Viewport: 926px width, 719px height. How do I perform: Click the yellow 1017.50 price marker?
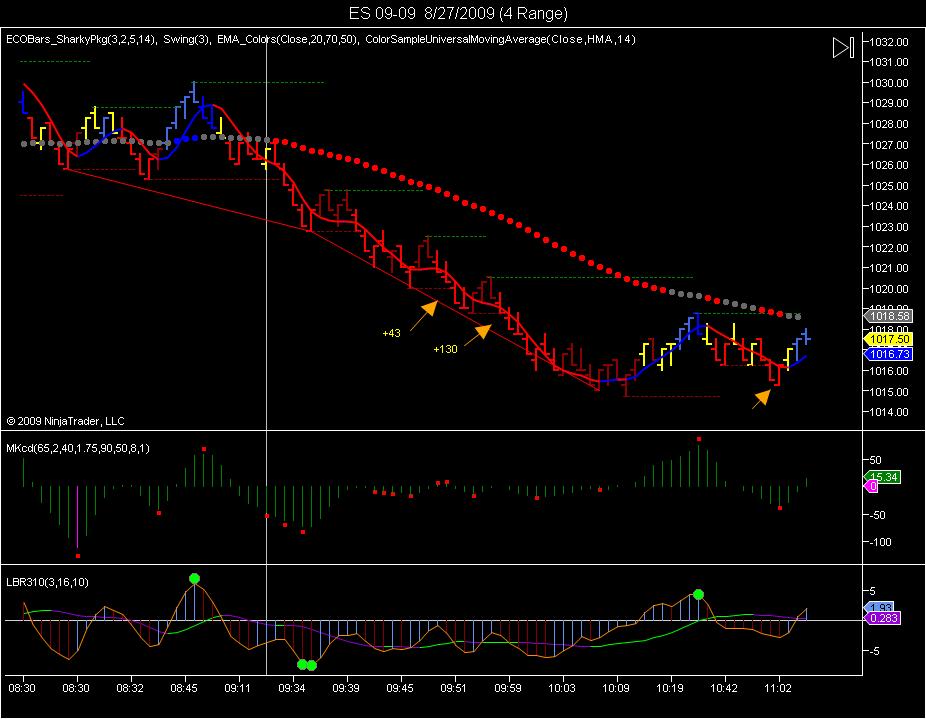[x=888, y=339]
